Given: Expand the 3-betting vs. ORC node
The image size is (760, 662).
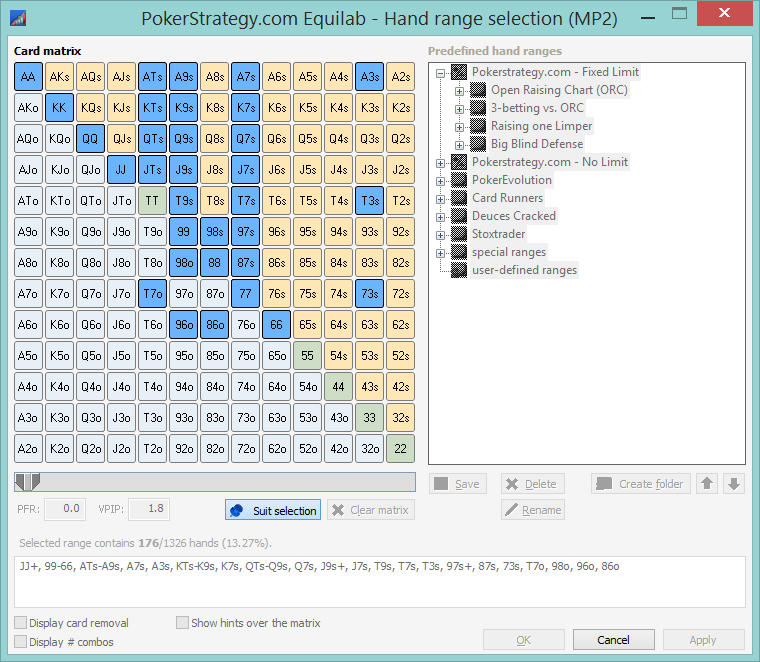Looking at the screenshot, I should tap(459, 109).
